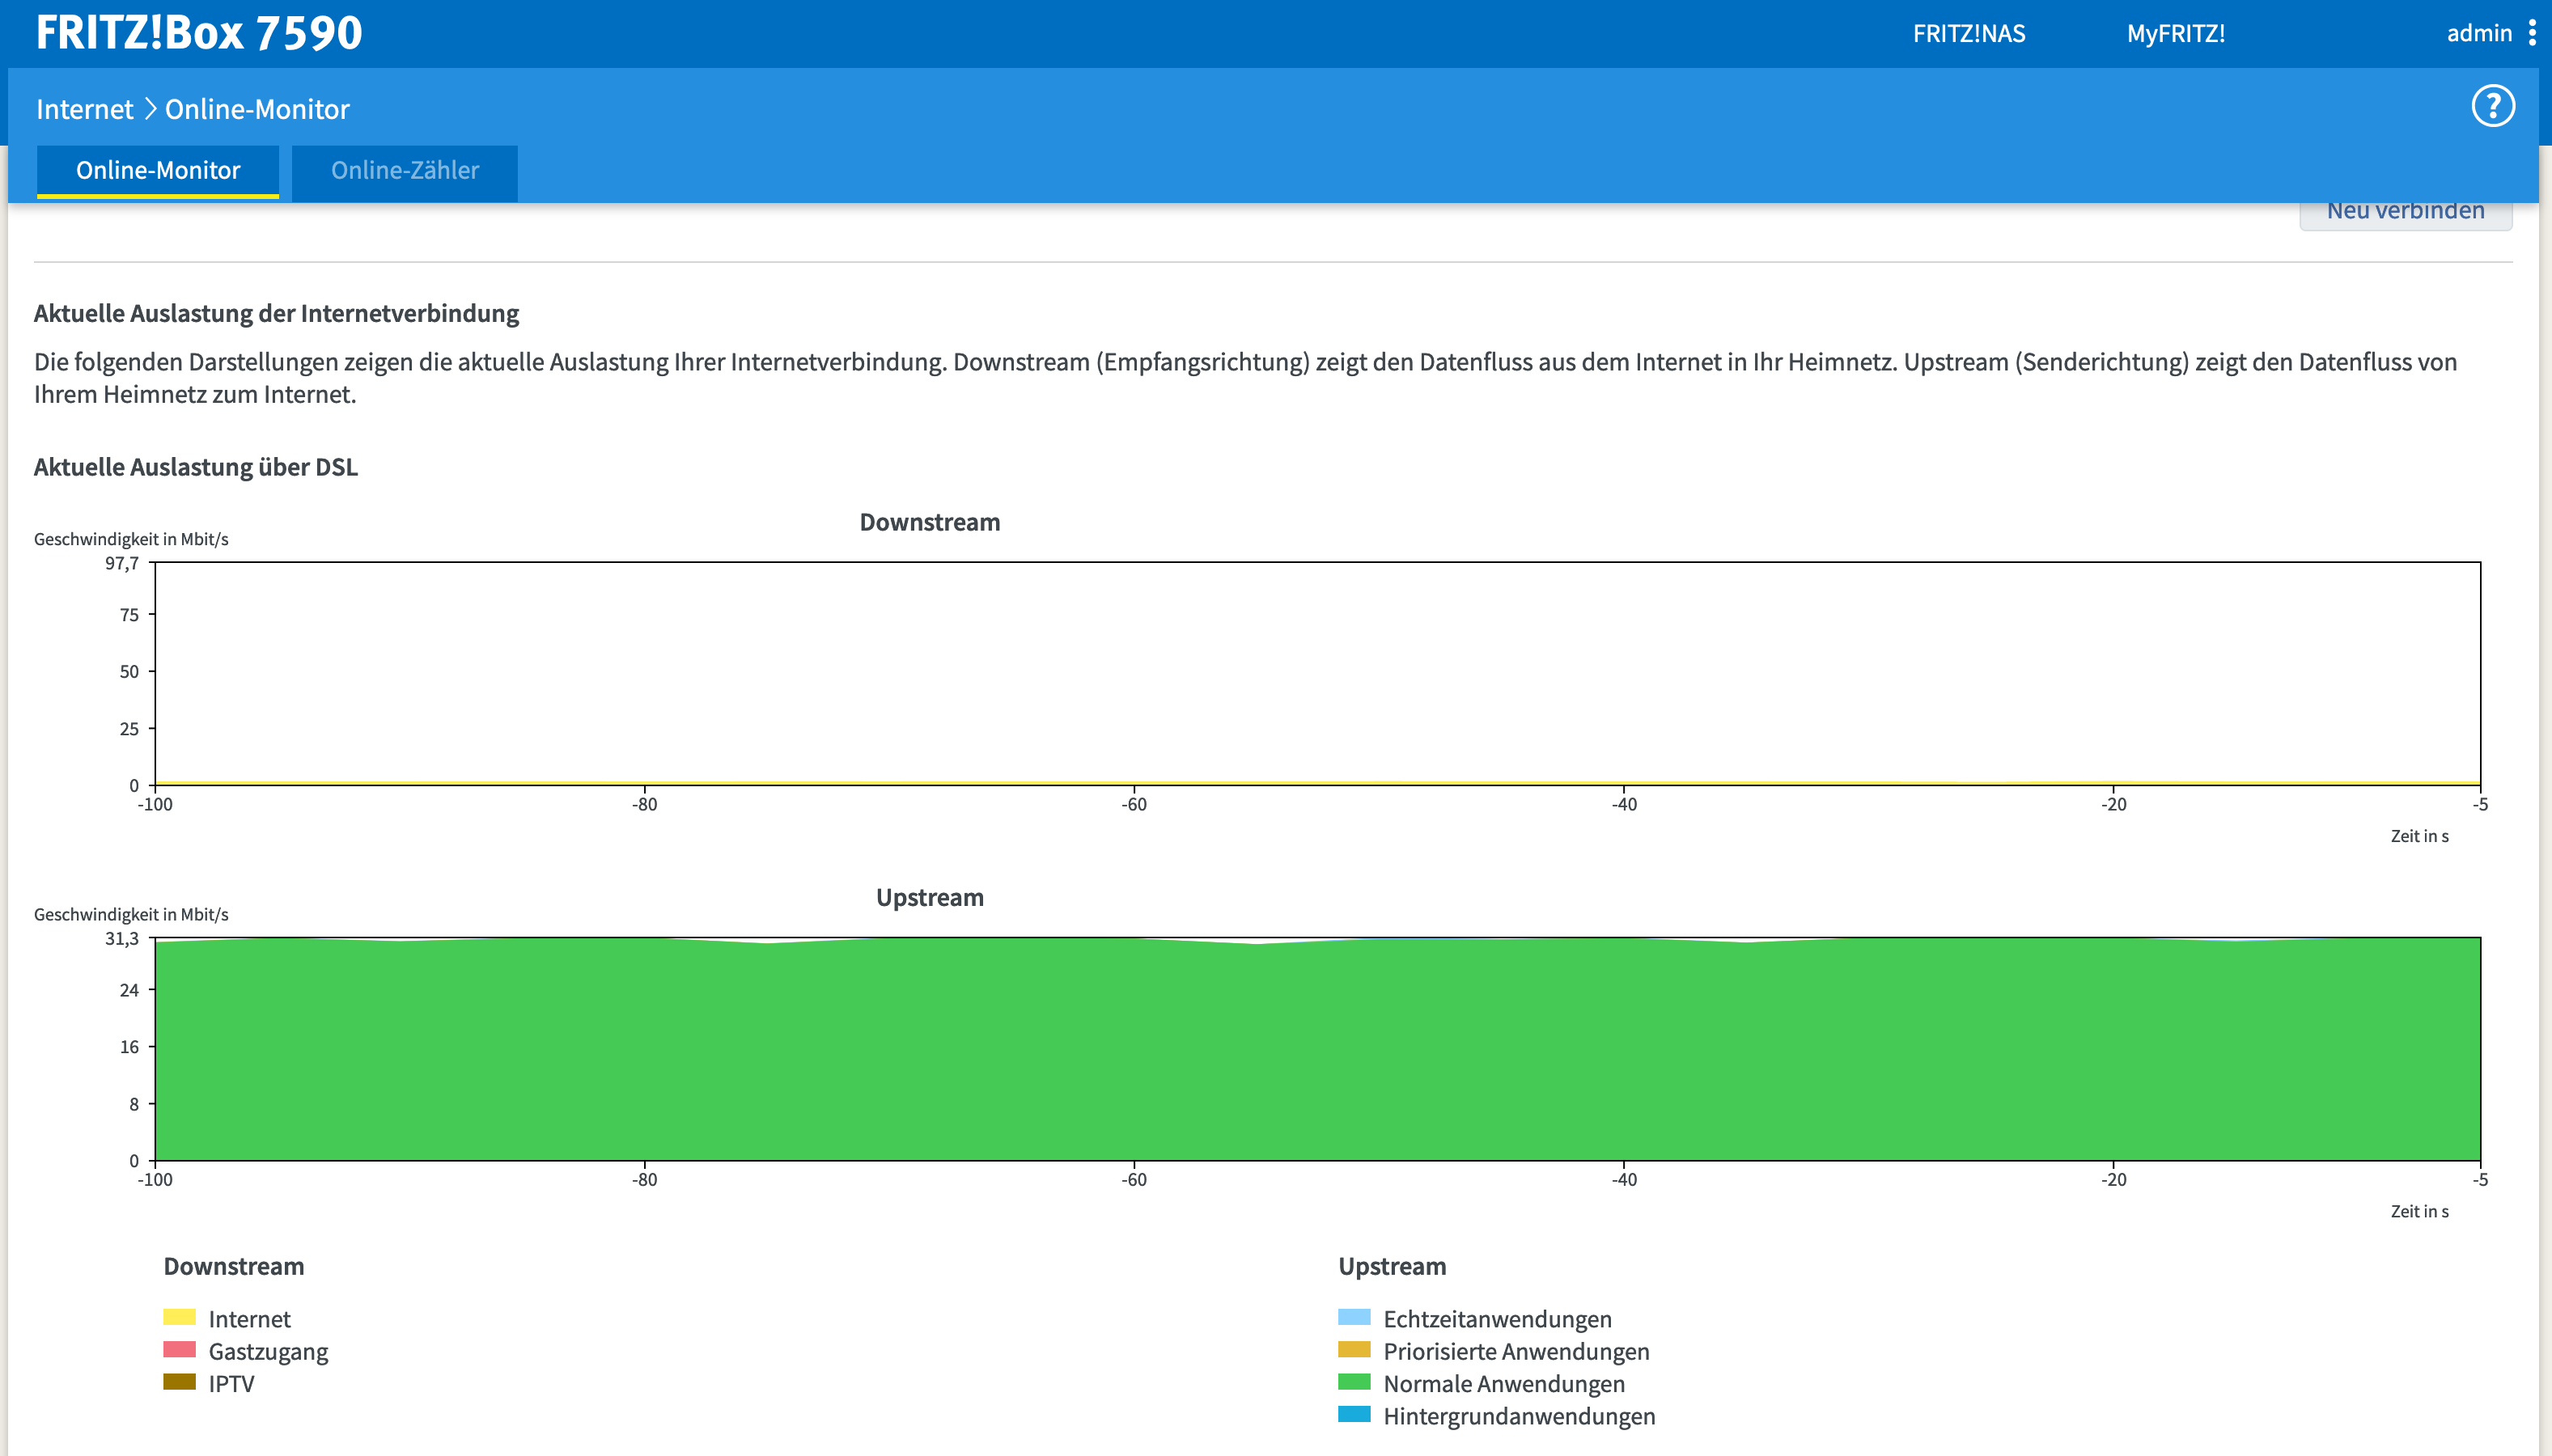Click the yellow Internet legend swatch

pos(179,1317)
